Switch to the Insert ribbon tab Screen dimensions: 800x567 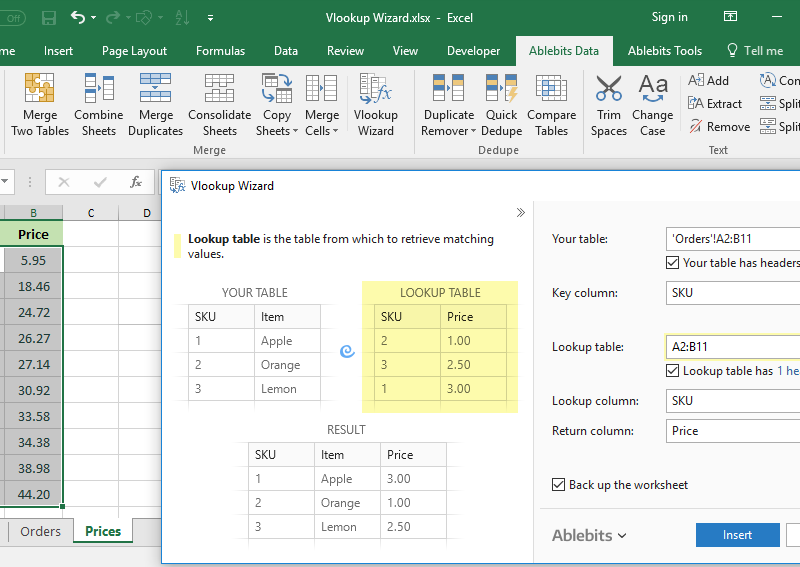[58, 51]
